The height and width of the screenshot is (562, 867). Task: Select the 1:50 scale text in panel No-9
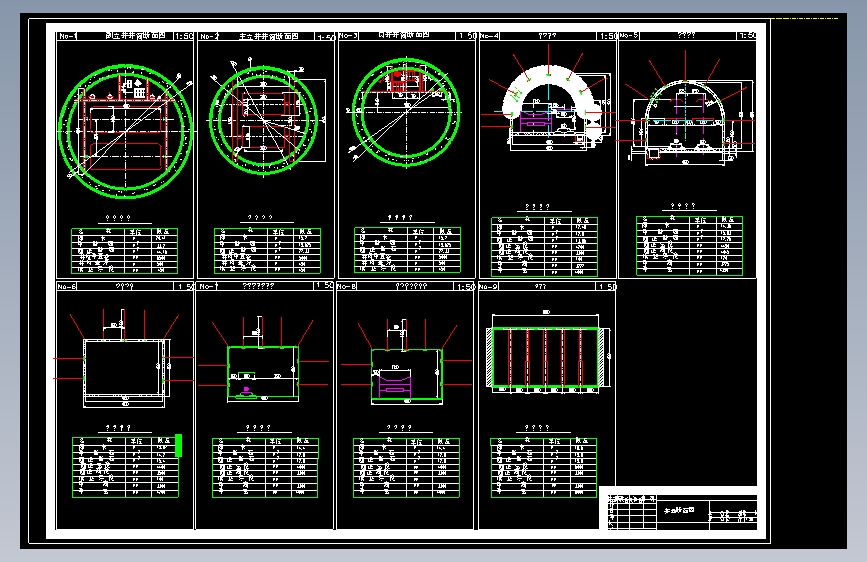click(x=607, y=287)
